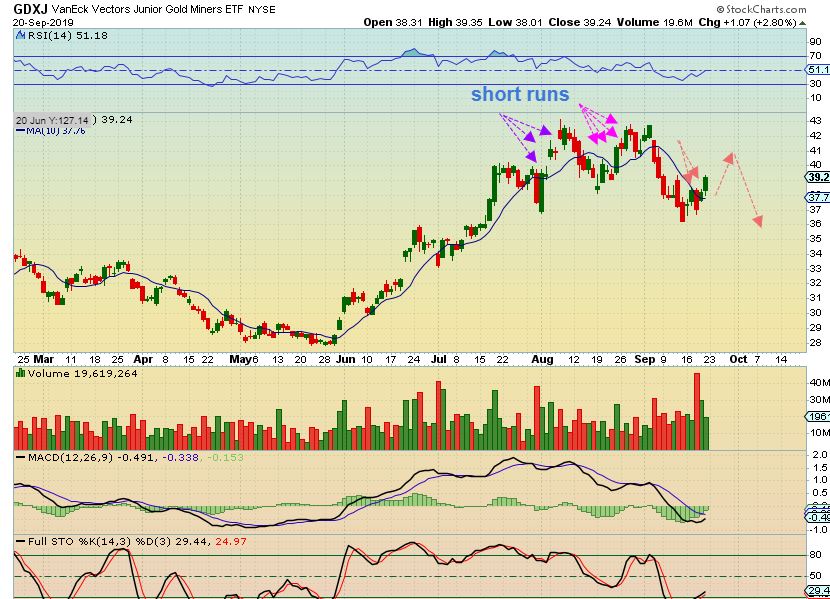Click the tallest red volume bar in September
The width and height of the screenshot is (830, 599).
[697, 412]
